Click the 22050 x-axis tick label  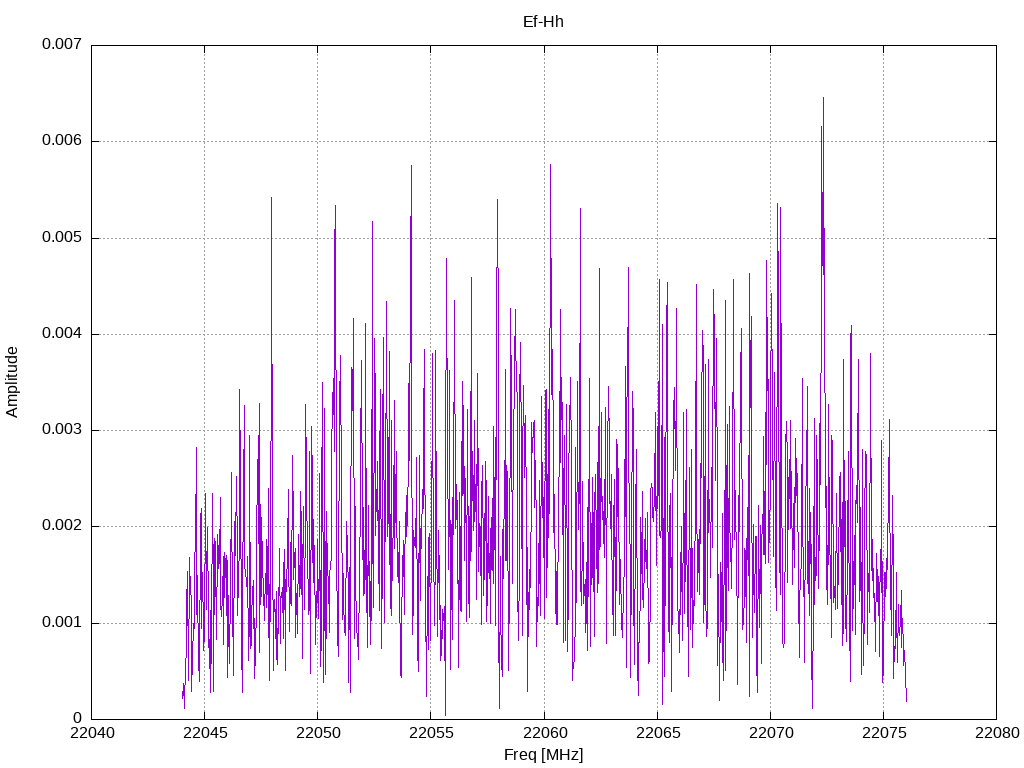coord(318,733)
